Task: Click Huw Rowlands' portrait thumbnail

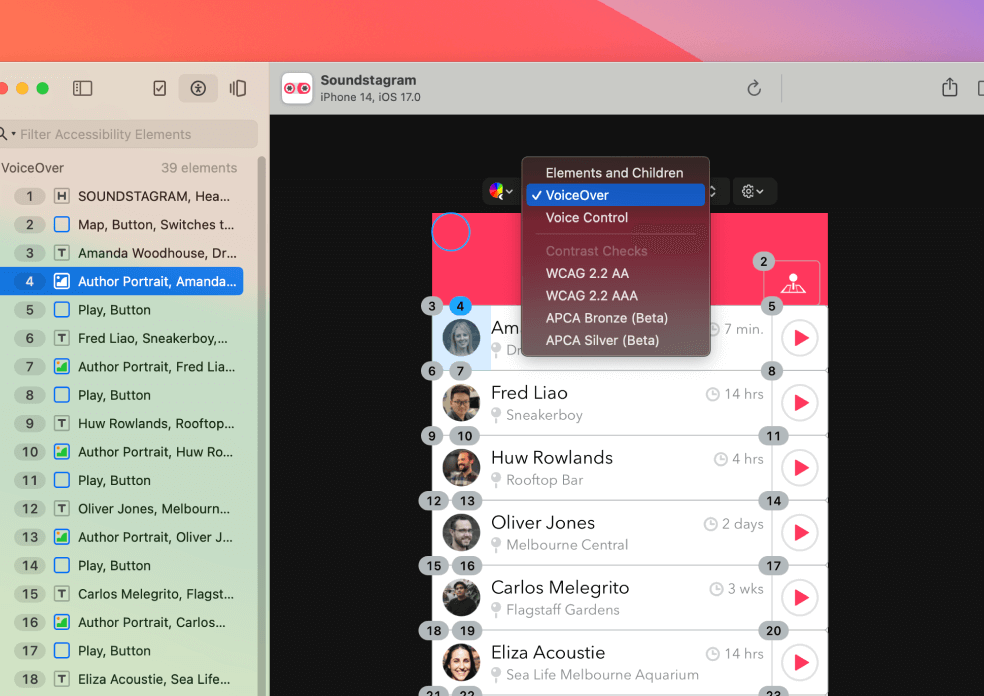Action: pos(461,468)
